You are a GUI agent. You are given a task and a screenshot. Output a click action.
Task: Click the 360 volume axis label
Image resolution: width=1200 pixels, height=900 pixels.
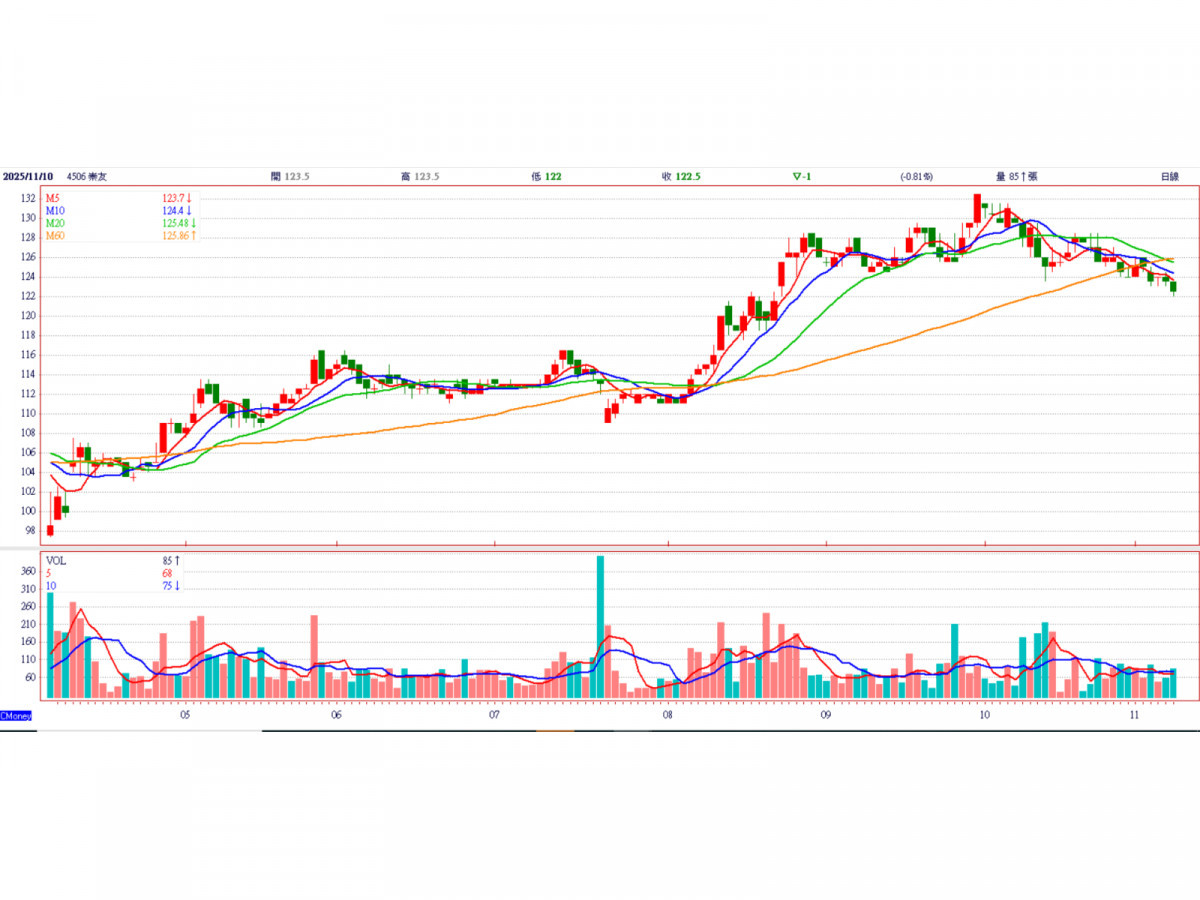[x=28, y=572]
